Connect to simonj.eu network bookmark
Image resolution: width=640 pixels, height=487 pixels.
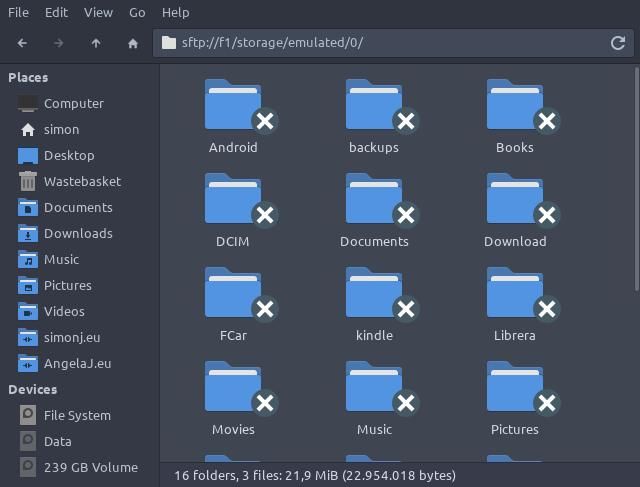tap(80, 338)
